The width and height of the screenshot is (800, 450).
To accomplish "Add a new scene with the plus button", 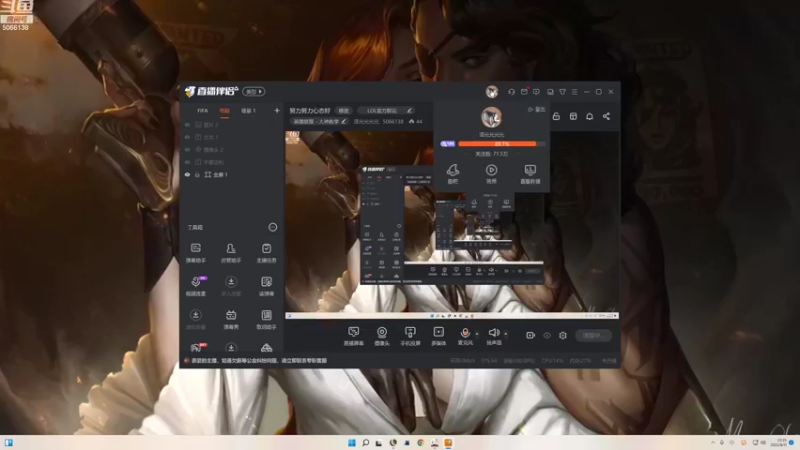I will (277, 110).
